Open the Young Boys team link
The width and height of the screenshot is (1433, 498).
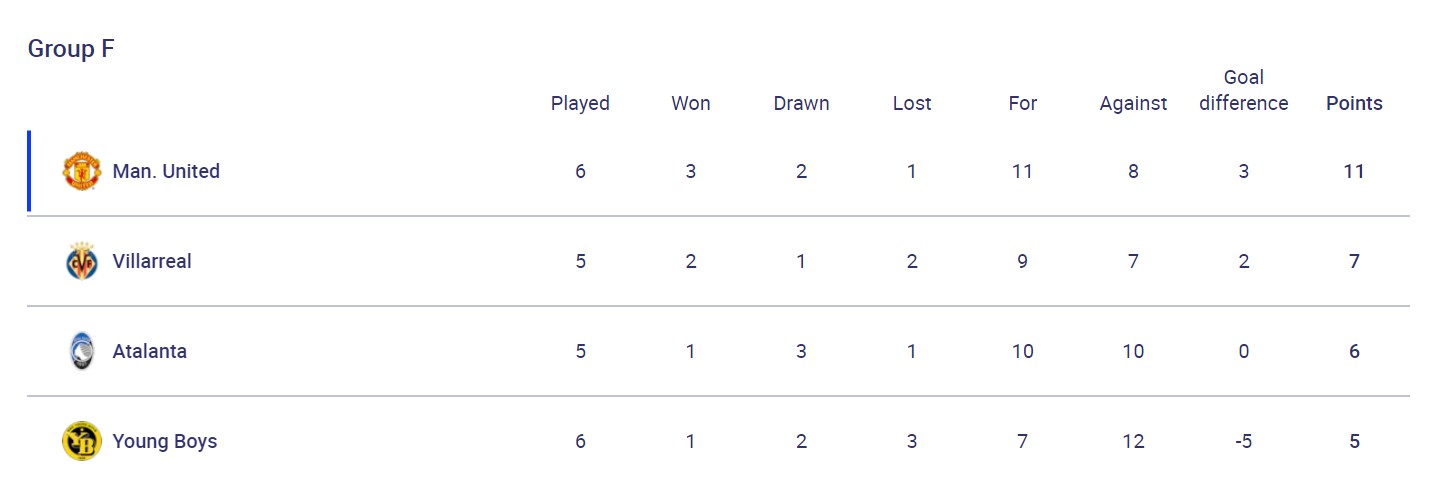164,441
